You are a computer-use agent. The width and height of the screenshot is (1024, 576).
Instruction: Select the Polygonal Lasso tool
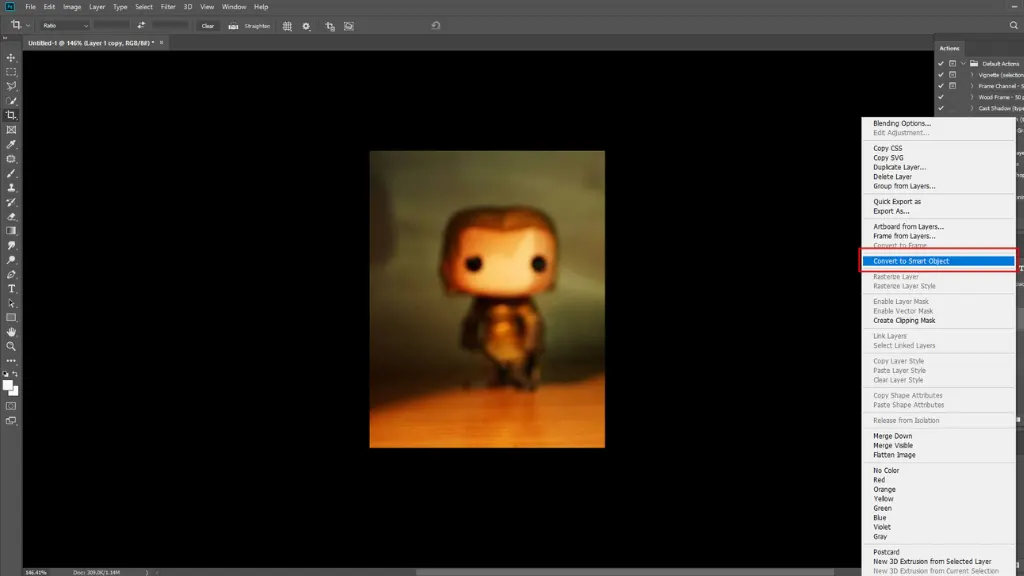coord(11,86)
